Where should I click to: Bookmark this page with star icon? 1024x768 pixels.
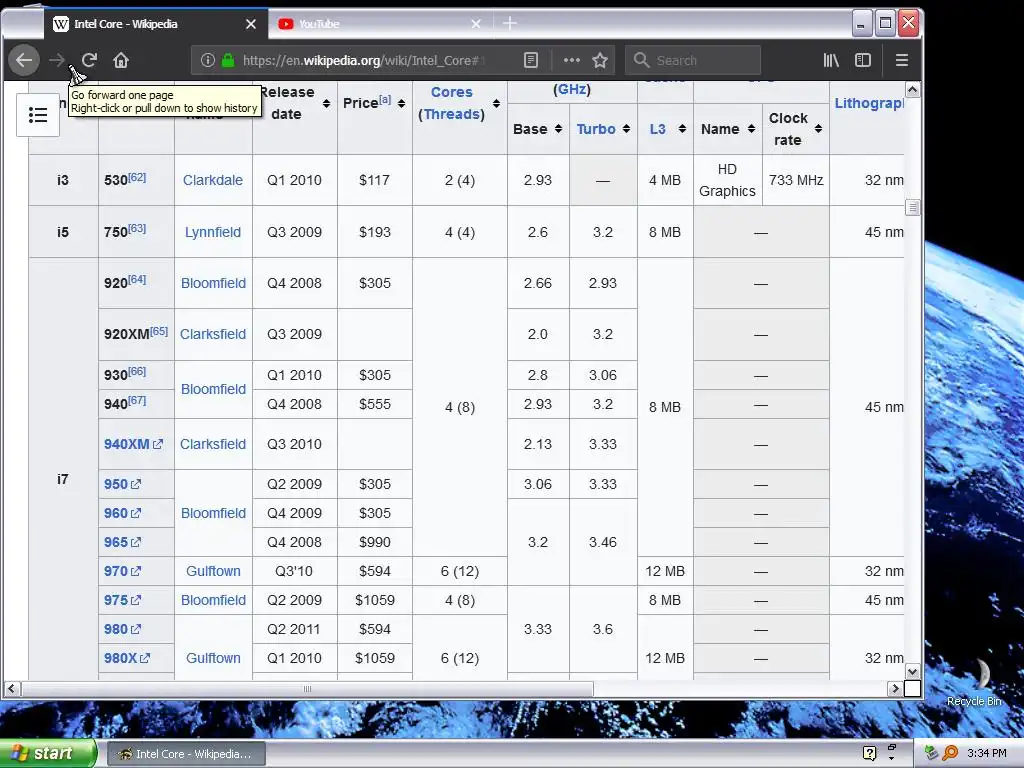(600, 60)
